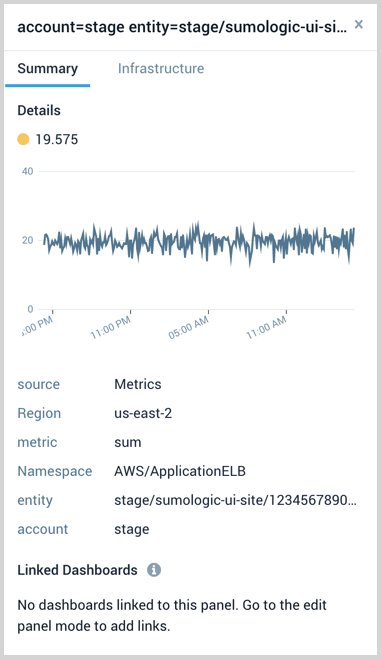Click the AWS/ApplicationELB value

180,471
